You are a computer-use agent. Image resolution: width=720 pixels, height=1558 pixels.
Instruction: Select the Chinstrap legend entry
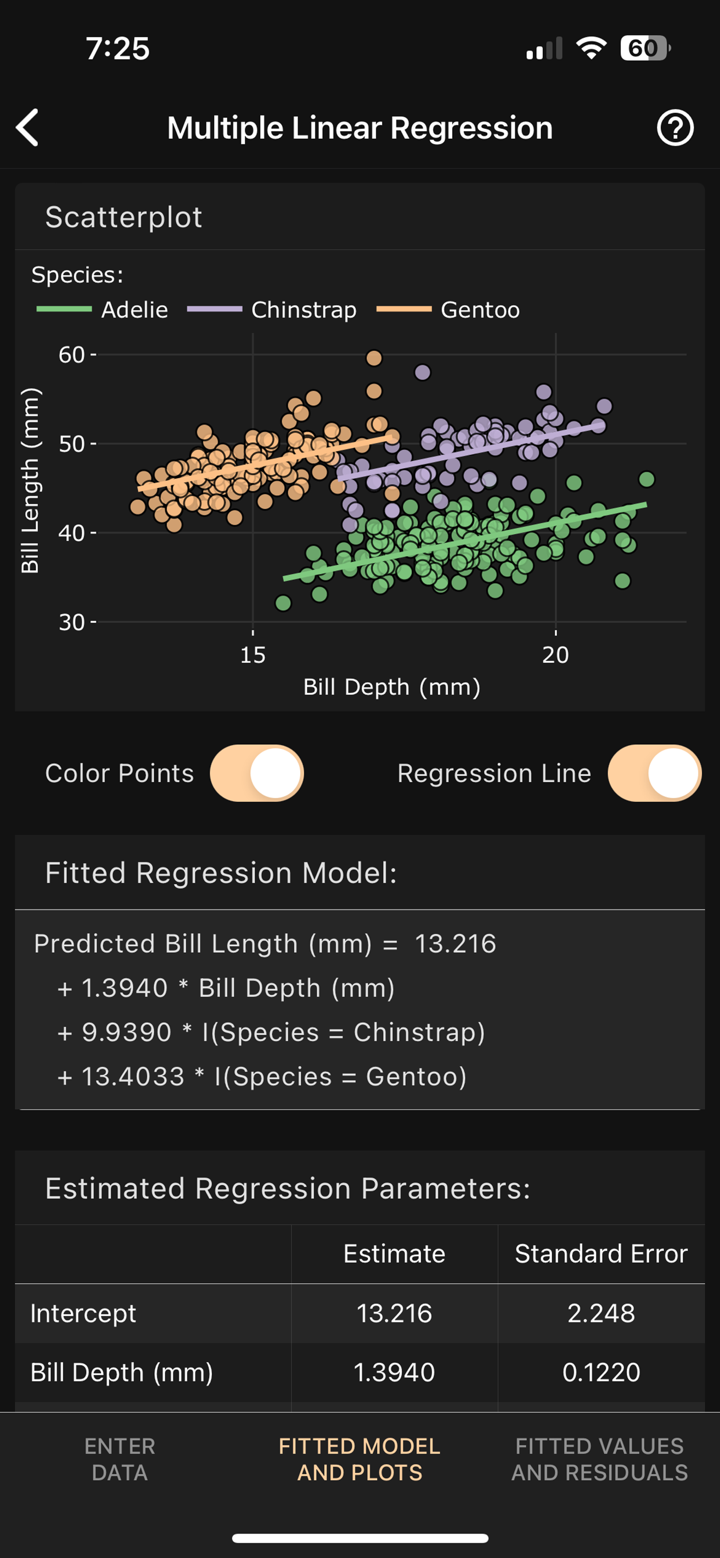tap(281, 310)
